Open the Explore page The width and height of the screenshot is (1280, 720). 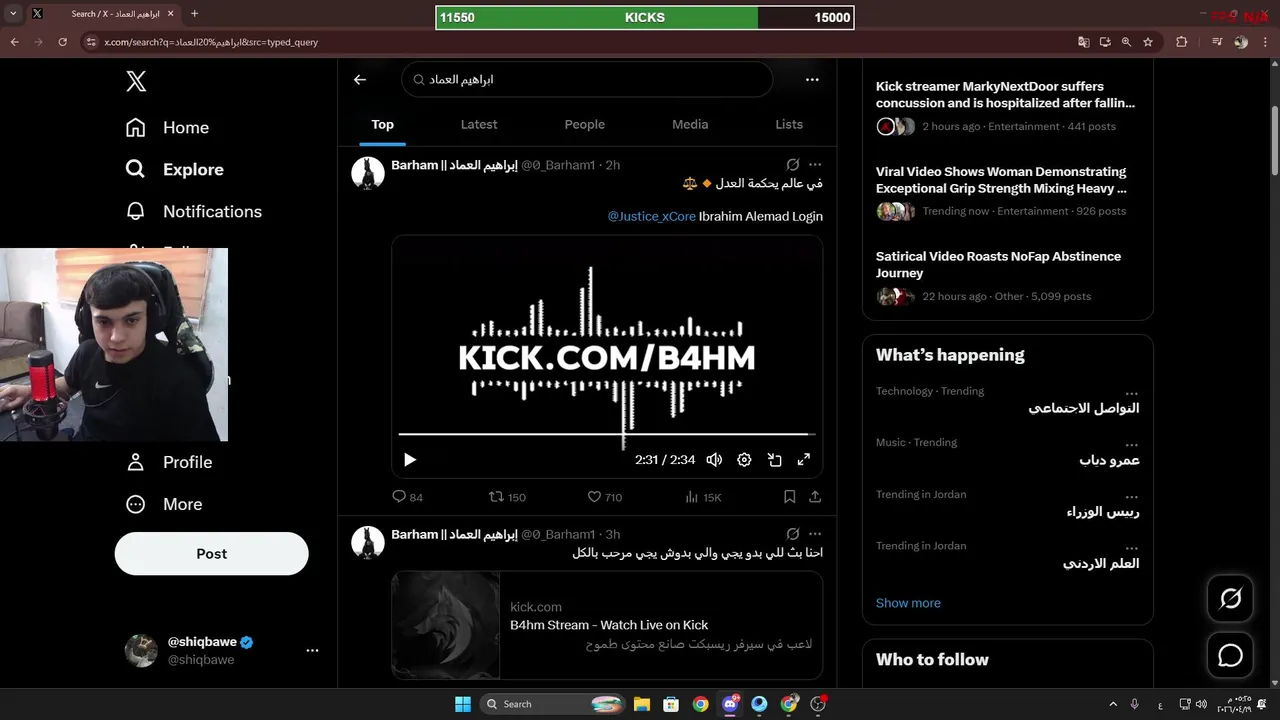click(x=174, y=170)
